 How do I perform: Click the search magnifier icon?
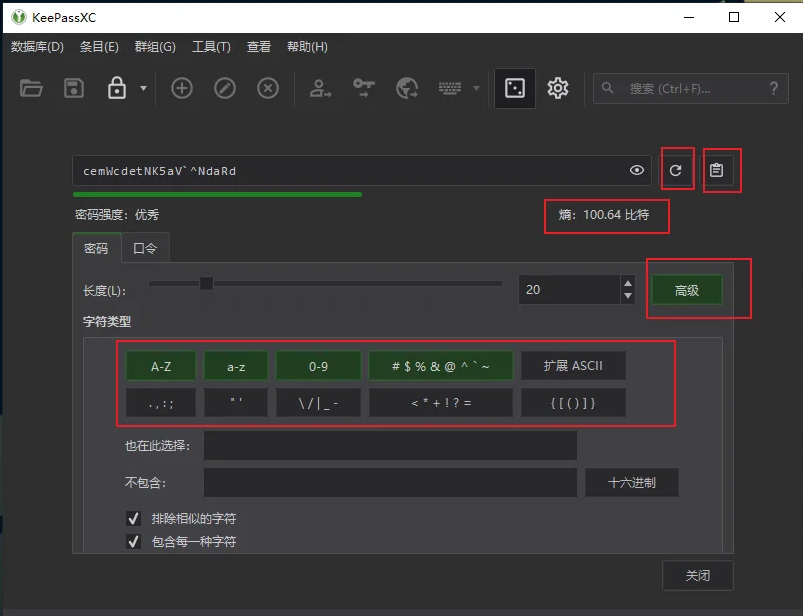point(608,88)
